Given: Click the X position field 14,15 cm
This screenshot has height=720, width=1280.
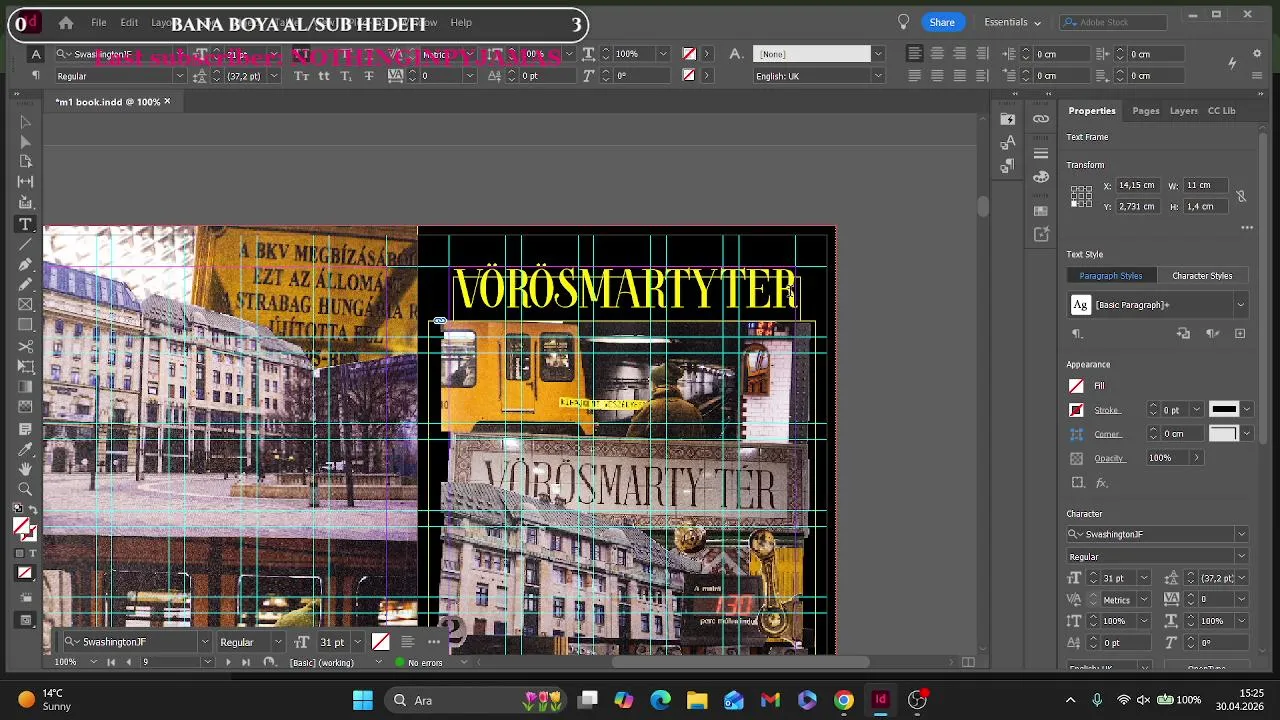Looking at the screenshot, I should pos(1137,185).
